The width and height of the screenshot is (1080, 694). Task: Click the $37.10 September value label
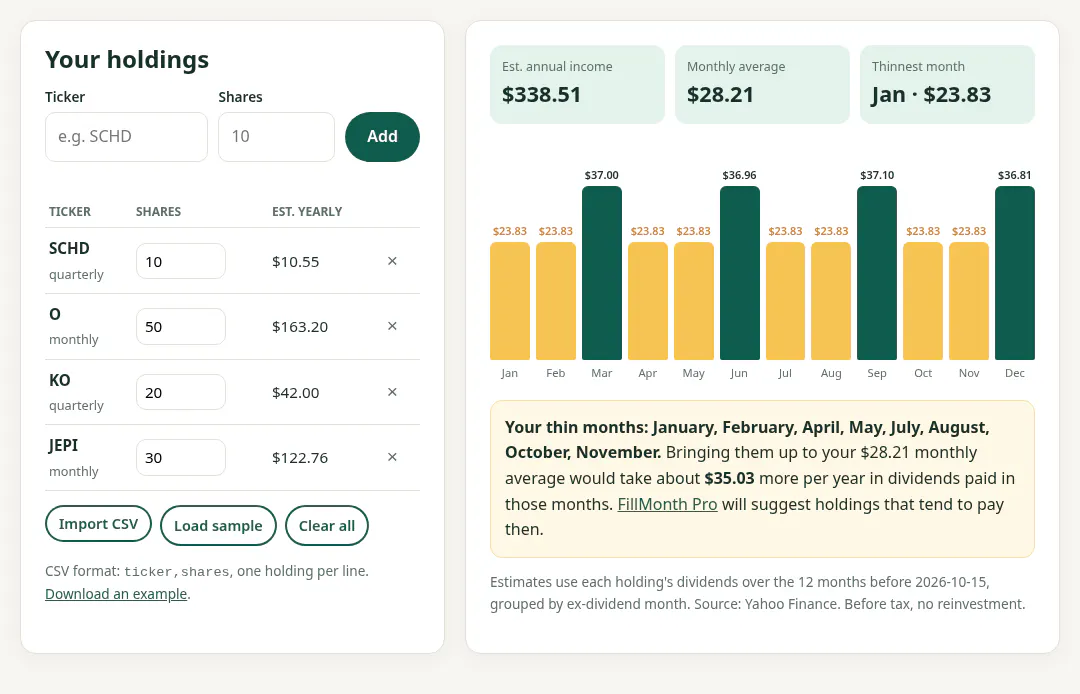(x=877, y=175)
